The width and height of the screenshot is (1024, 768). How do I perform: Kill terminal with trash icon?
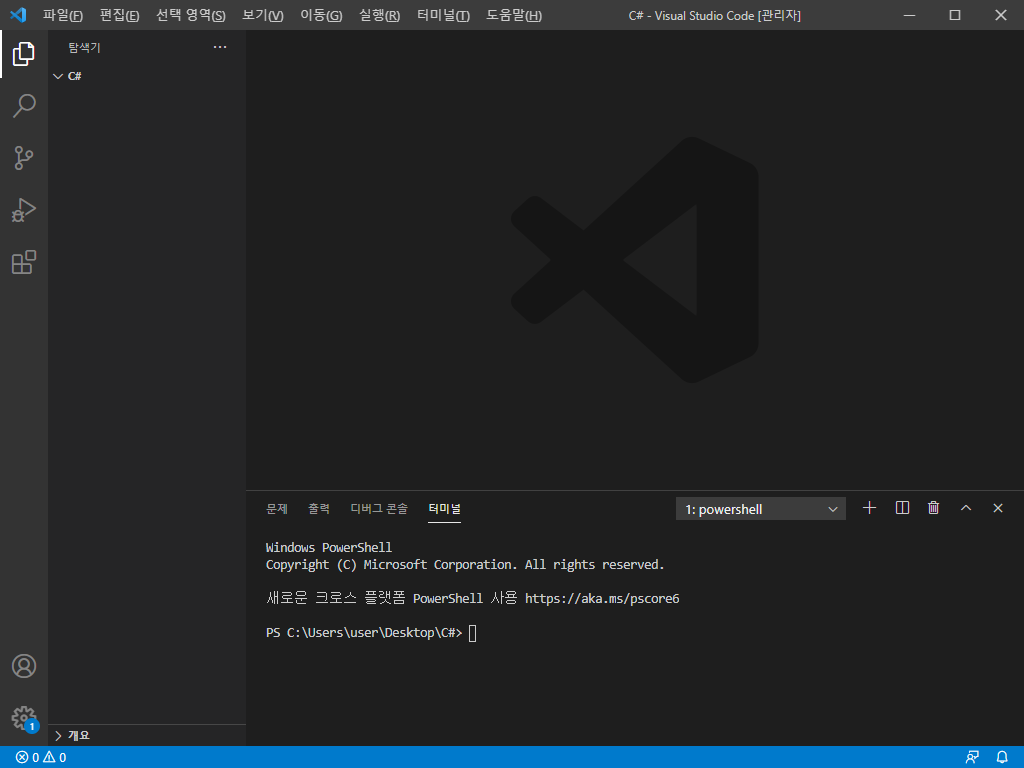[x=934, y=508]
